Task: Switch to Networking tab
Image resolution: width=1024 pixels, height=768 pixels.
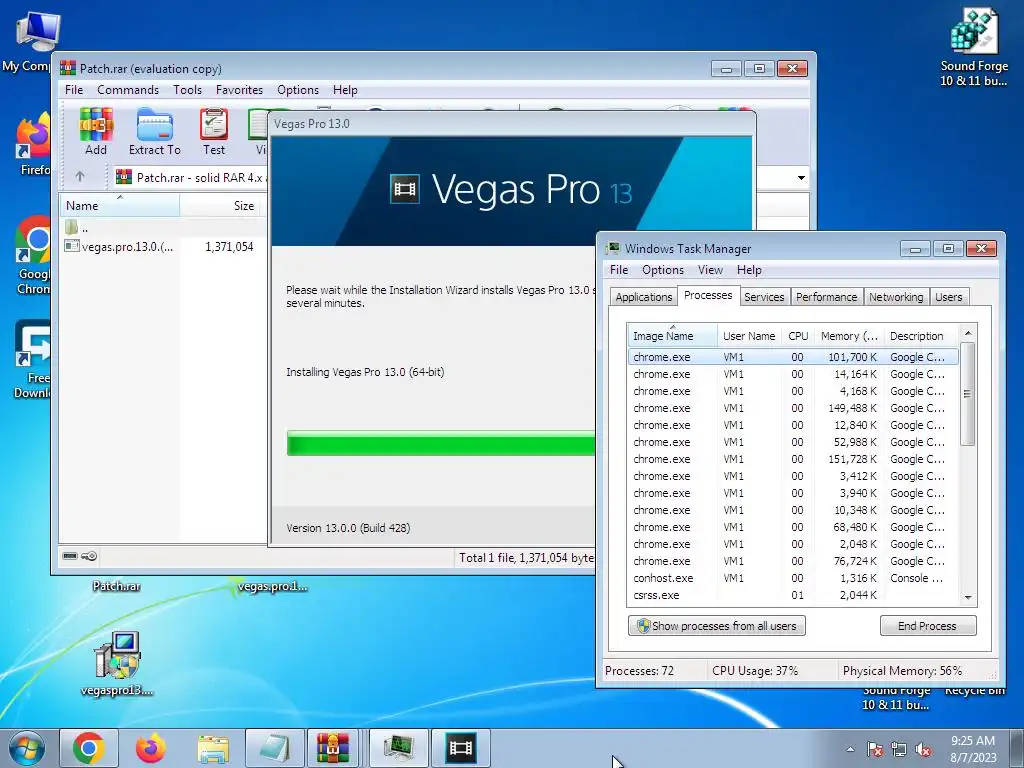Action: (896, 296)
